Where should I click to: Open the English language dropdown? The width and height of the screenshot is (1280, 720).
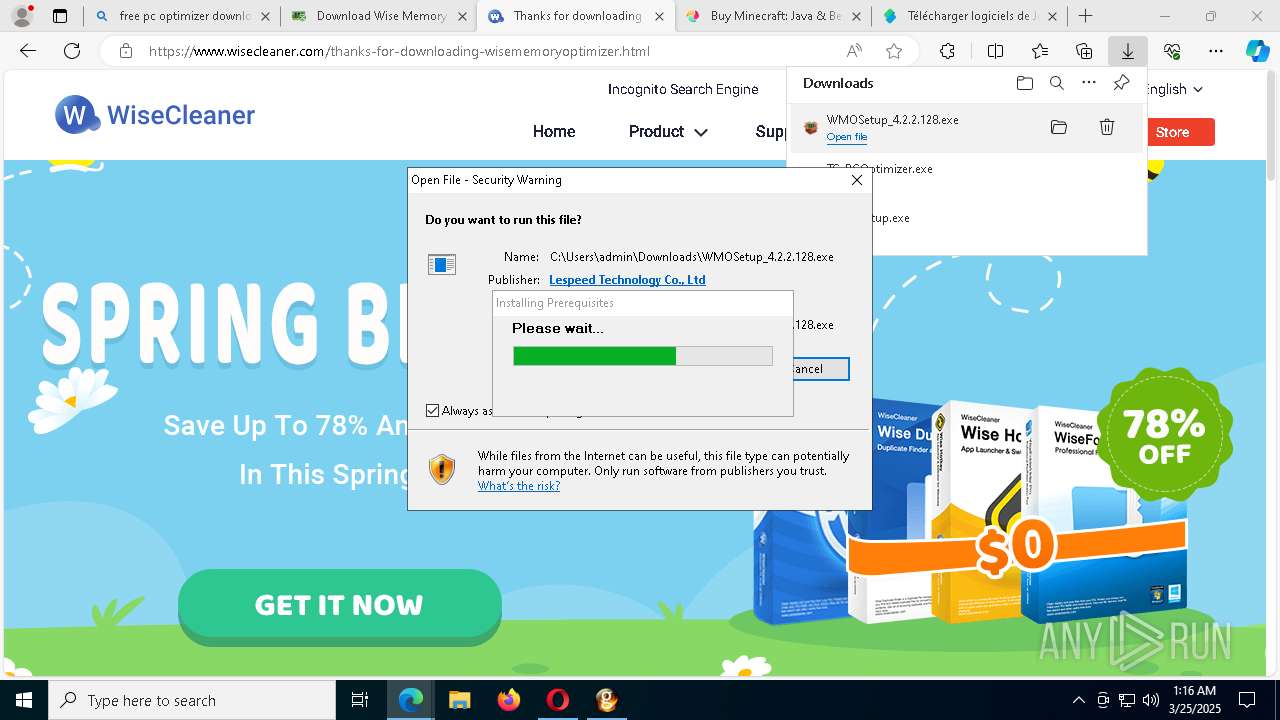(1175, 89)
